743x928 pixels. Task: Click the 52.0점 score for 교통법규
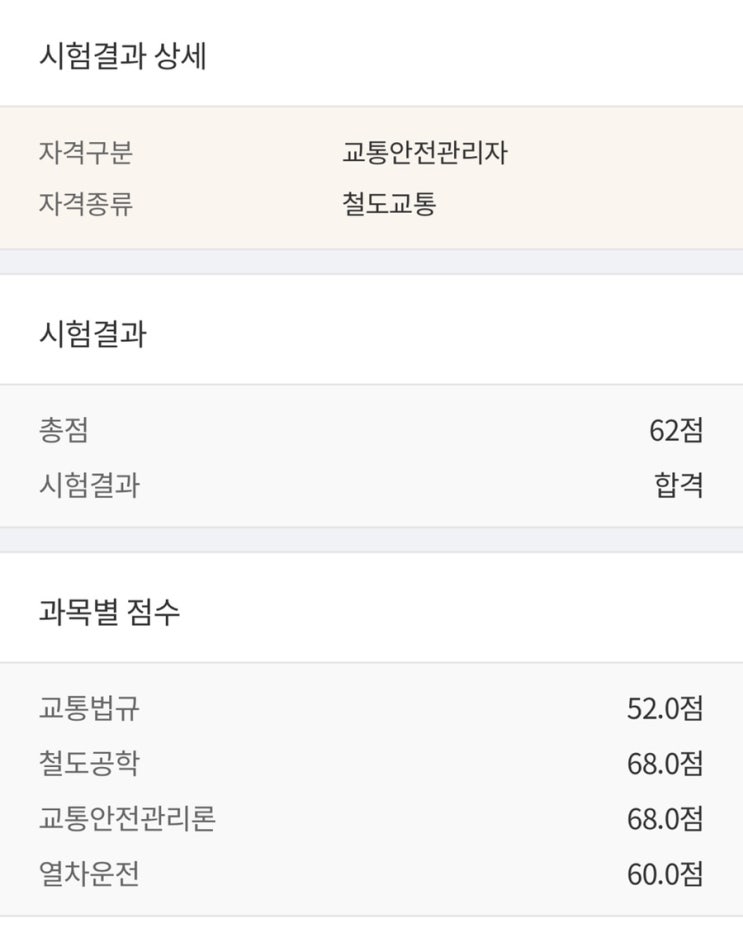[665, 709]
